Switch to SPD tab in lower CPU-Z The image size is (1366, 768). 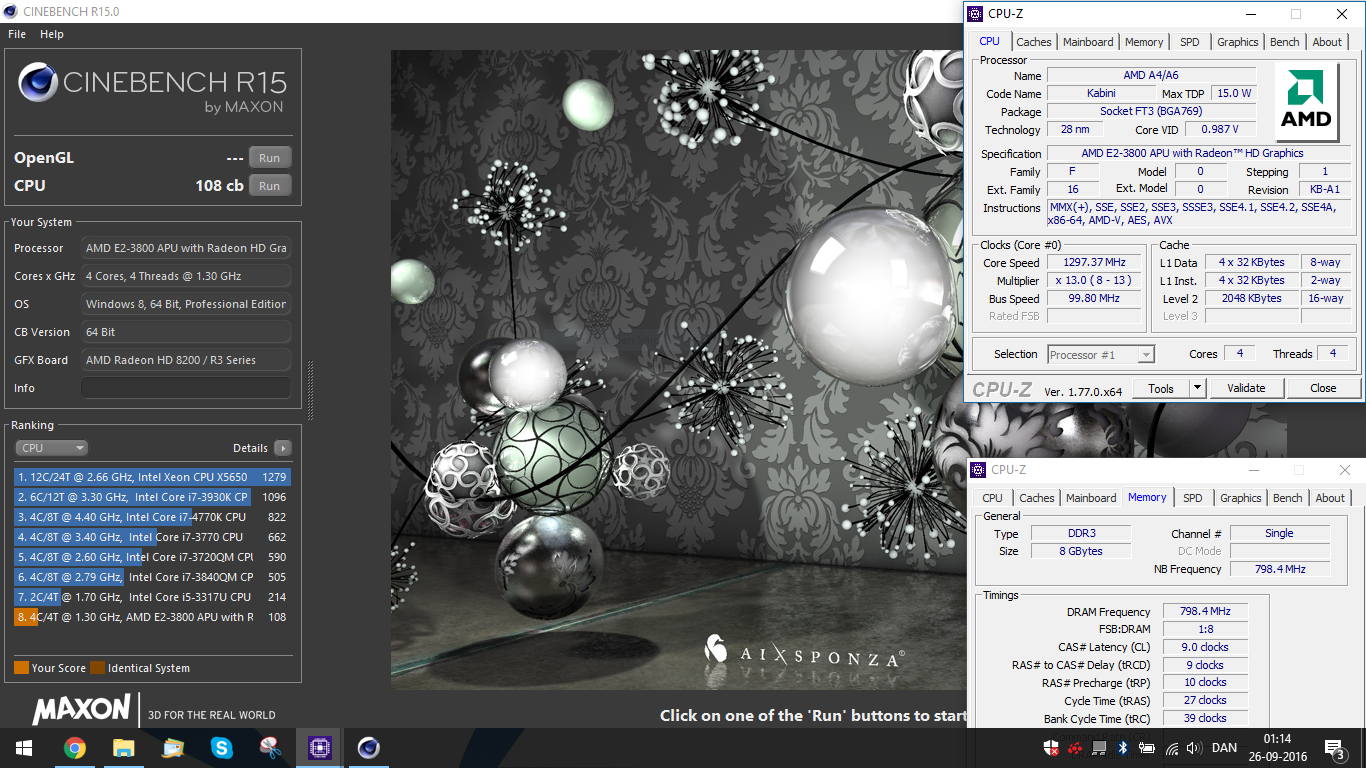(x=1193, y=498)
